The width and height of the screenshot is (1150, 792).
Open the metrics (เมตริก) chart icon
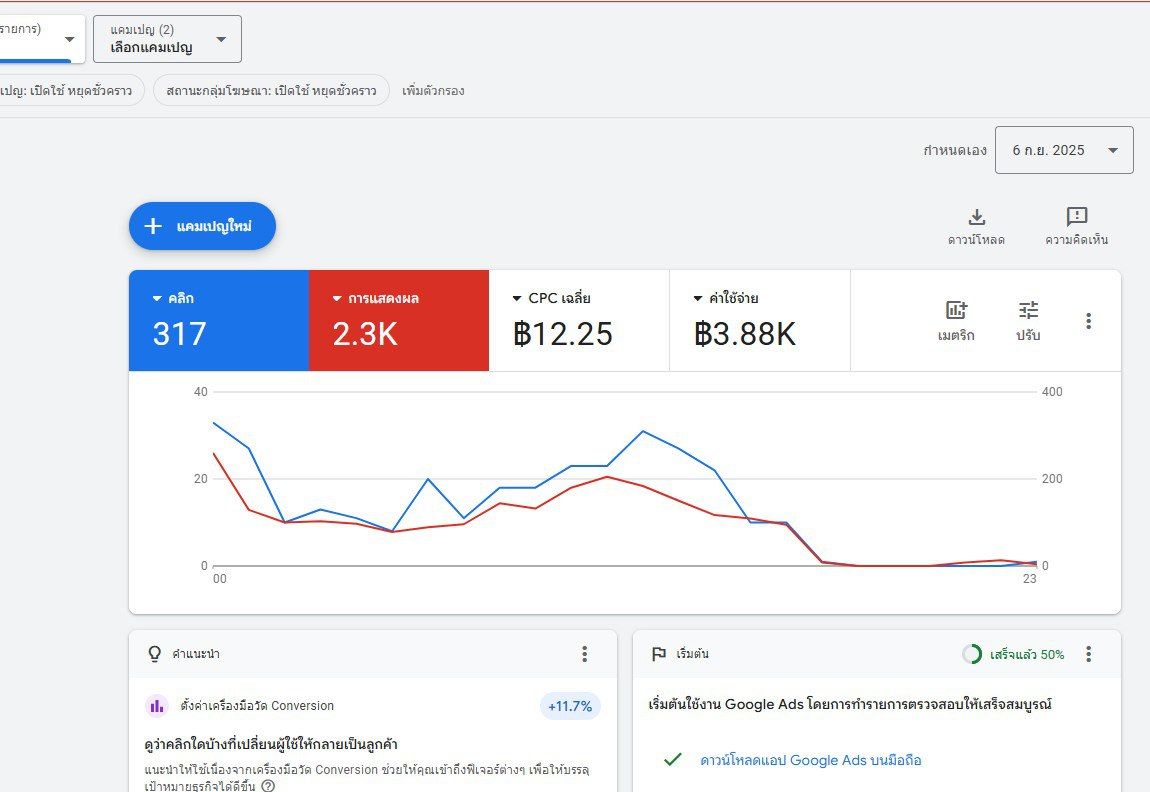pos(956,310)
